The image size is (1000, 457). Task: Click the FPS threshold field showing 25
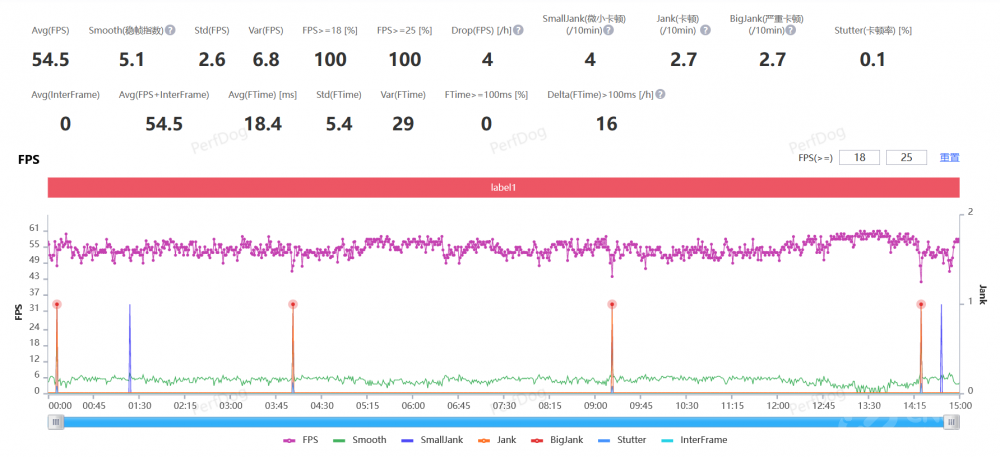point(906,157)
